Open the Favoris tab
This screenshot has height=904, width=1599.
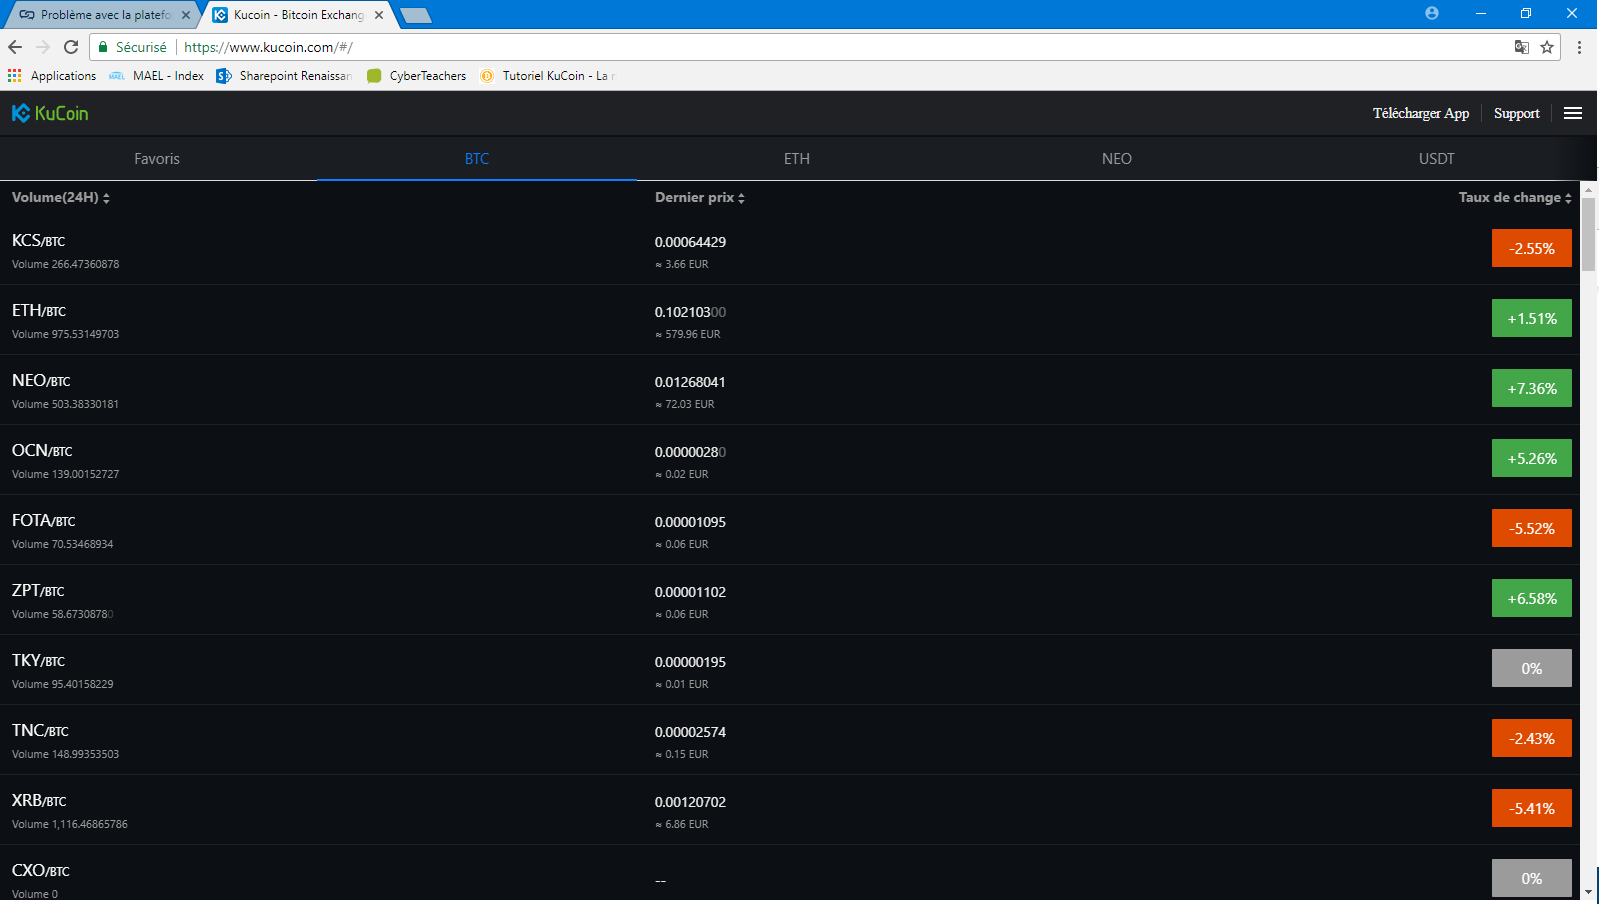157,159
